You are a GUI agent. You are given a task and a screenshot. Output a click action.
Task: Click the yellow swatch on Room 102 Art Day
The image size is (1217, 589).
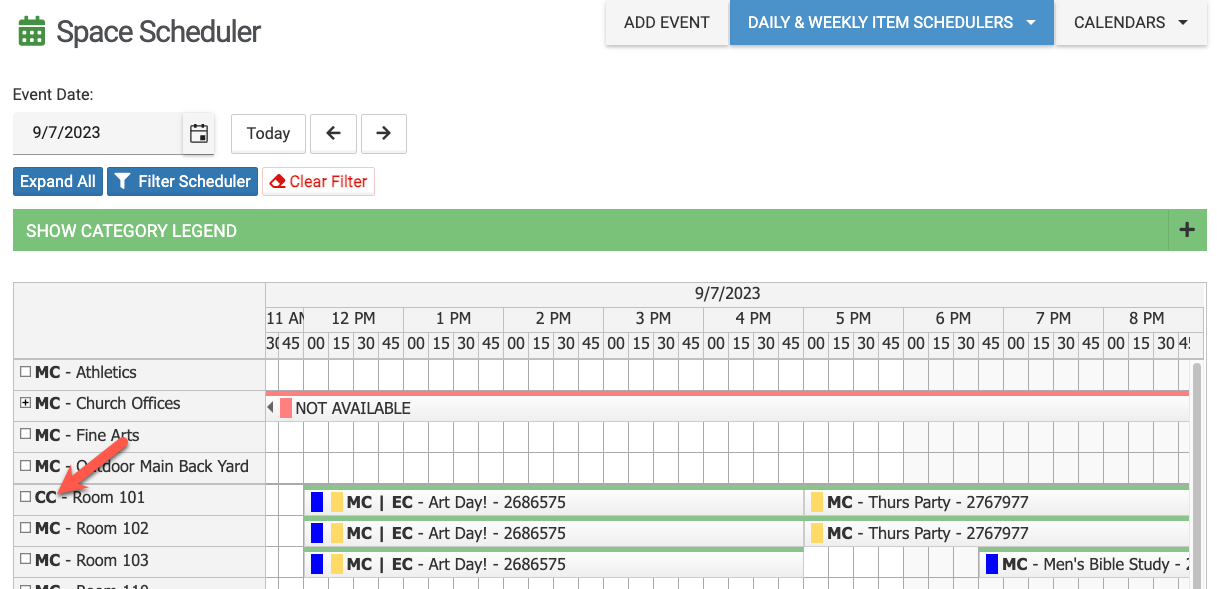[x=337, y=533]
